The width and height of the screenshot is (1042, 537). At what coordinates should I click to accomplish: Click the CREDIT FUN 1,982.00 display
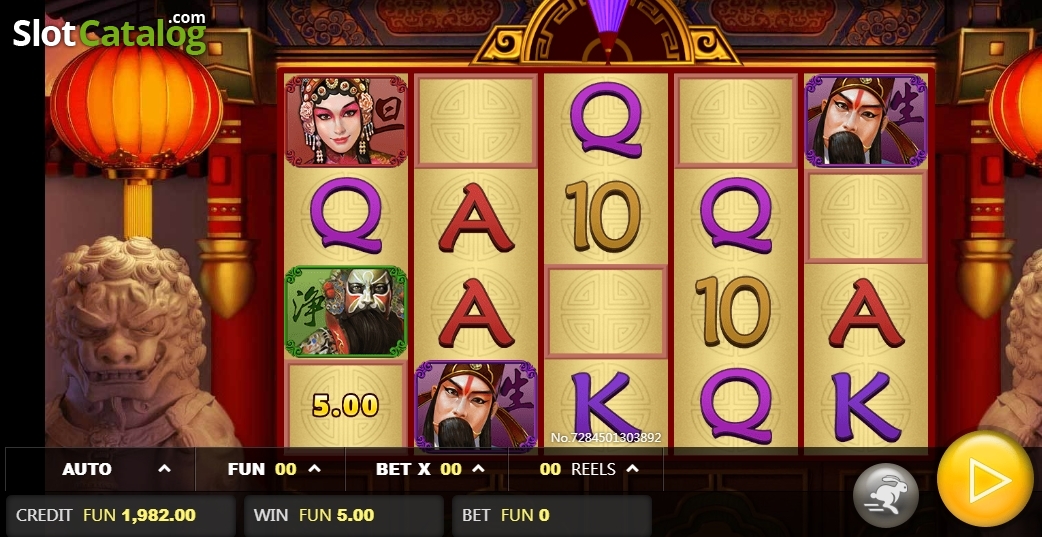coord(120,515)
